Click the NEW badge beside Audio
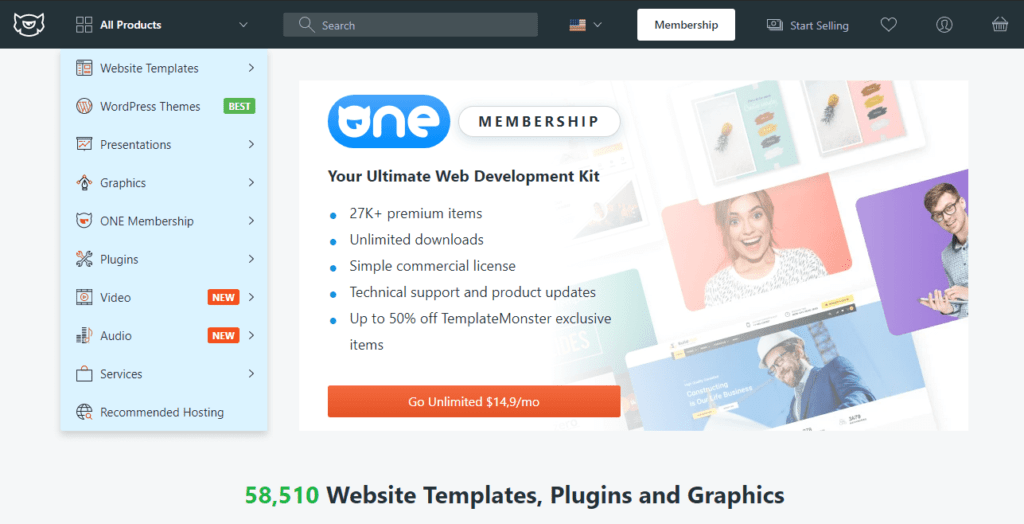This screenshot has width=1024, height=524. 223,335
